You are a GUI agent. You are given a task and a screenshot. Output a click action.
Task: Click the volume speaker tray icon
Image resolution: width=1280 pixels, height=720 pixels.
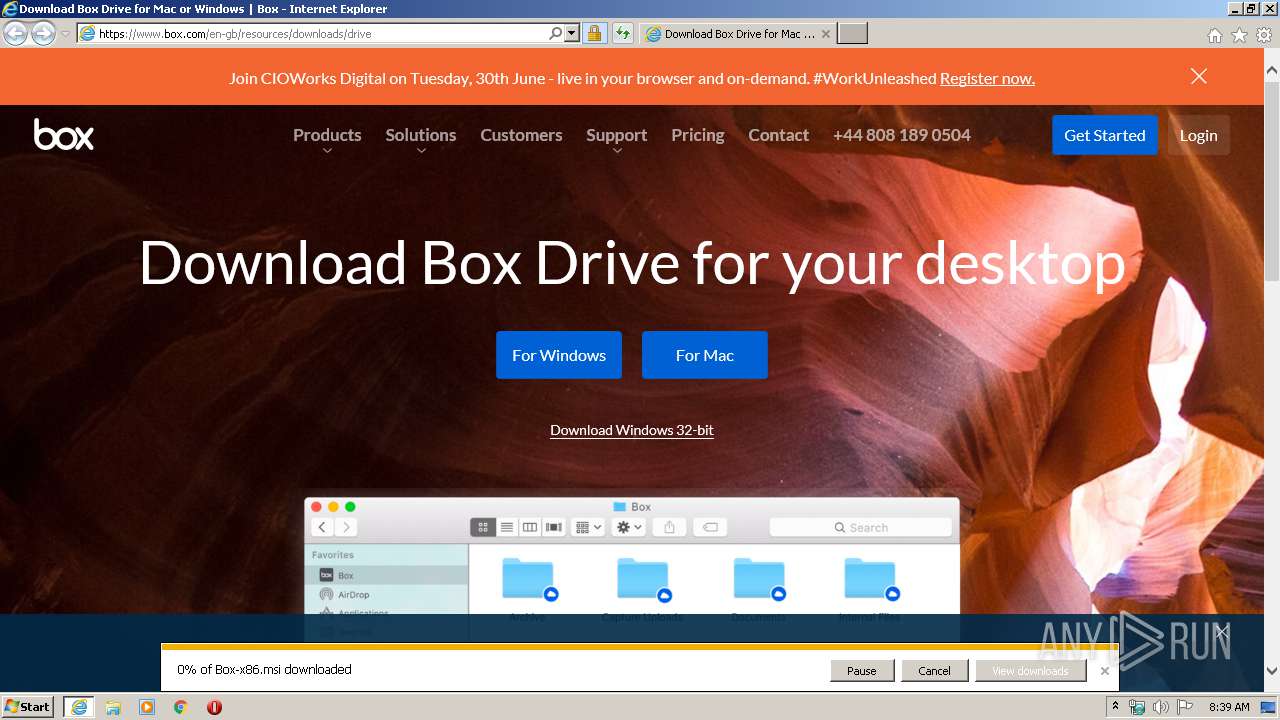(1160, 707)
